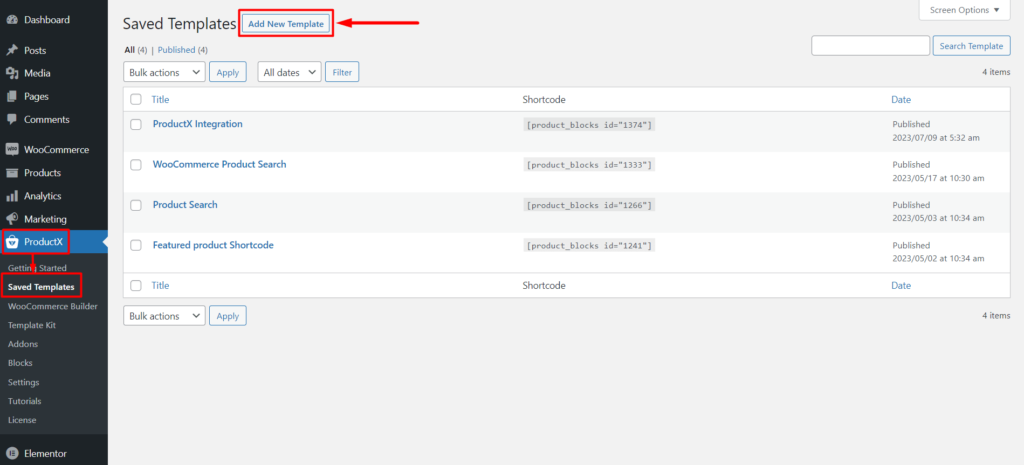Screen dimensions: 1024x465
Task: Click date 2023/05/02 at 10:34 am
Action: point(938,259)
